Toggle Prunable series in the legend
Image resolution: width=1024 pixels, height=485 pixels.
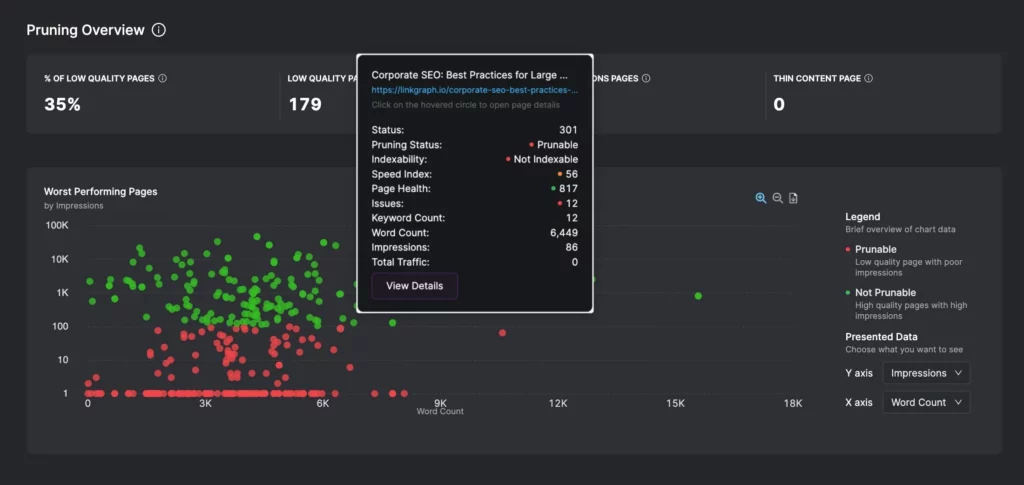point(876,249)
